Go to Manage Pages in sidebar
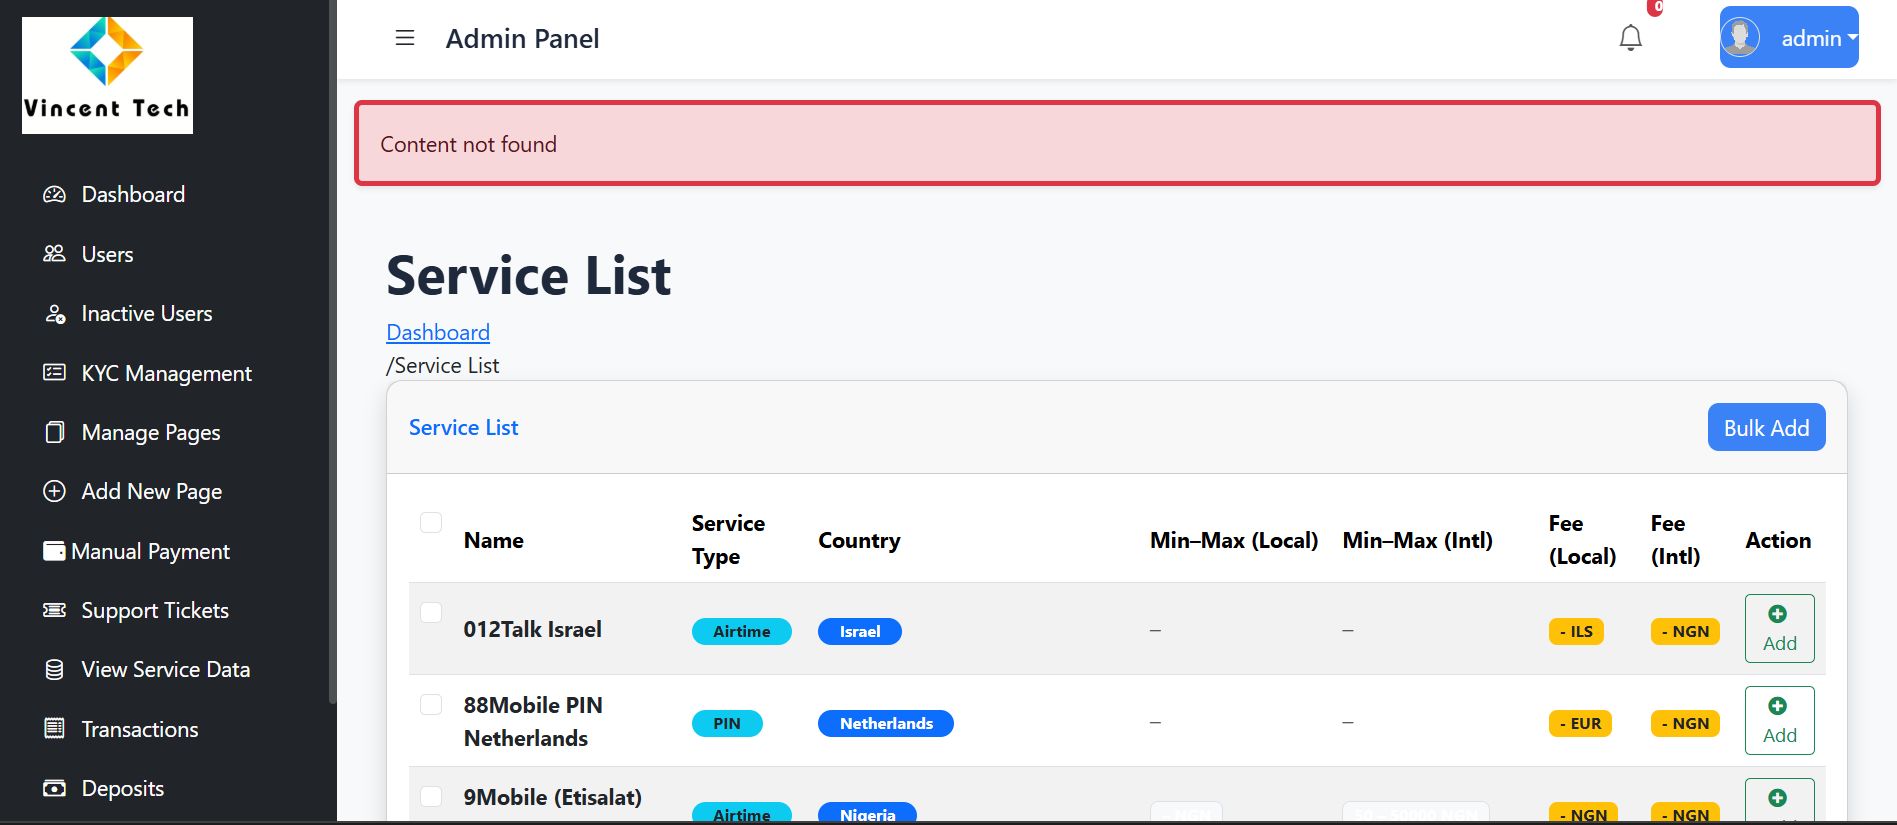1897x825 pixels. [150, 432]
